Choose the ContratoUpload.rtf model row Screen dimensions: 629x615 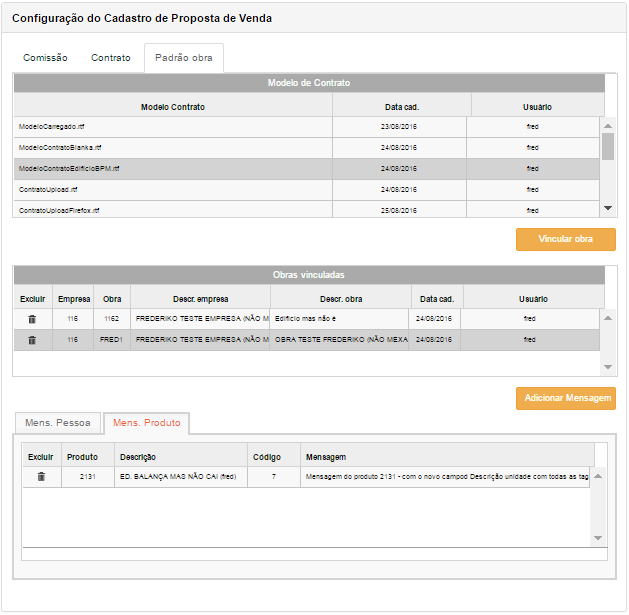click(x=48, y=189)
